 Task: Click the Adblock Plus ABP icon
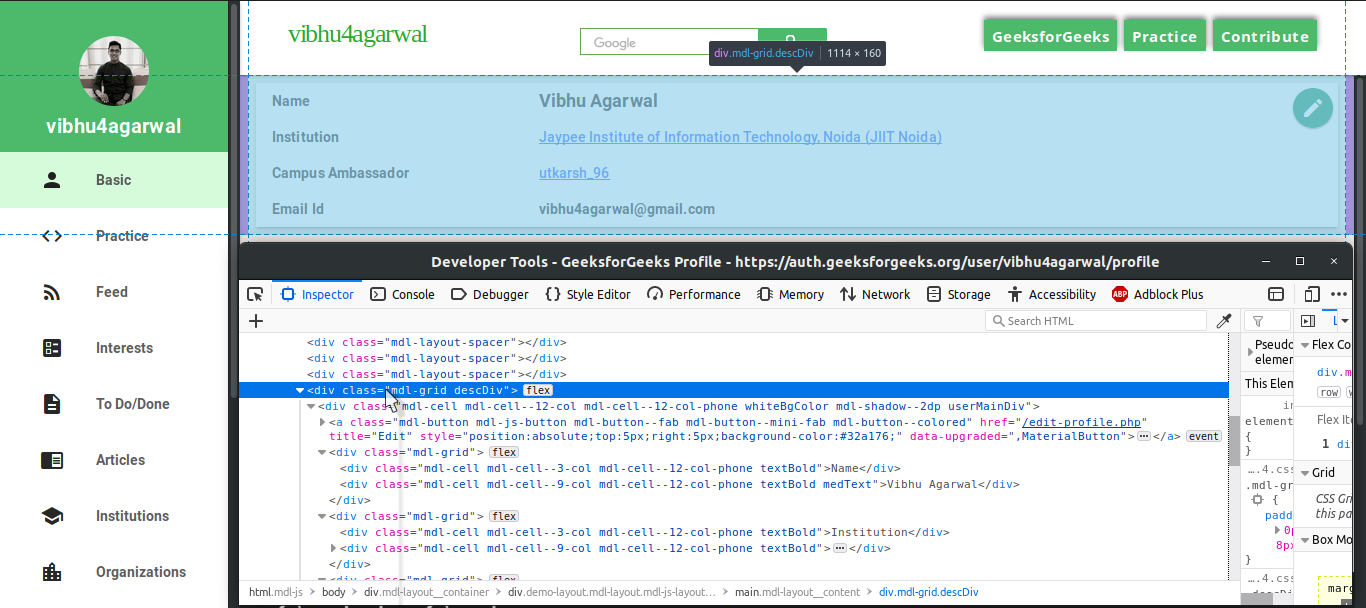pos(1120,294)
